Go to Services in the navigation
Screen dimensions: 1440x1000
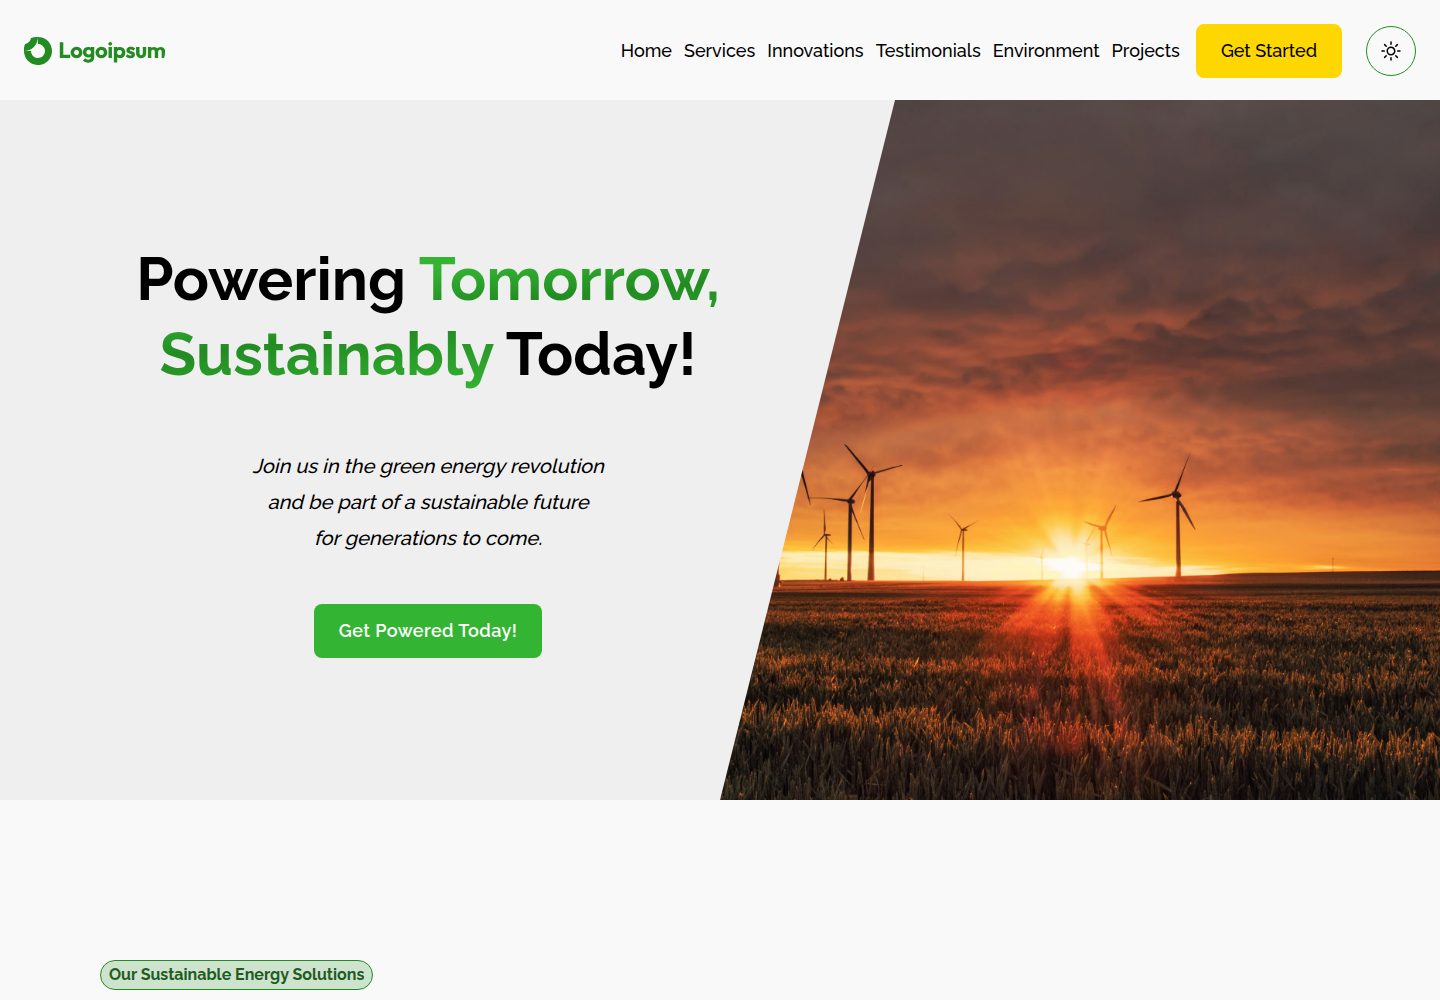coord(719,51)
